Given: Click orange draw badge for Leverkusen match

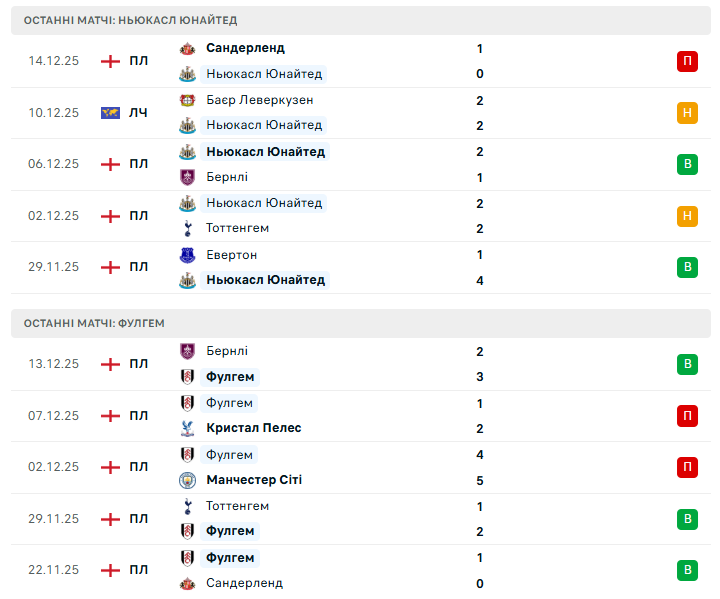Looking at the screenshot, I should pos(687,113).
